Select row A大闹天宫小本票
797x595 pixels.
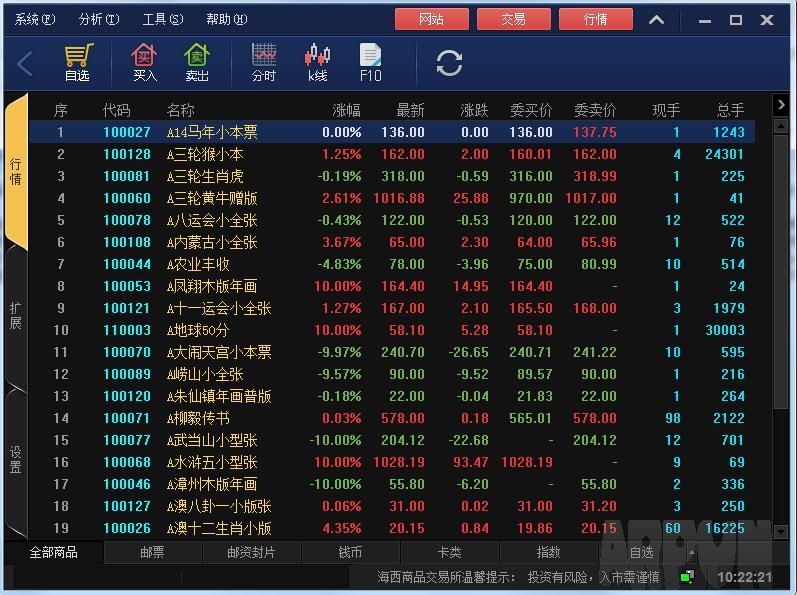pos(392,352)
